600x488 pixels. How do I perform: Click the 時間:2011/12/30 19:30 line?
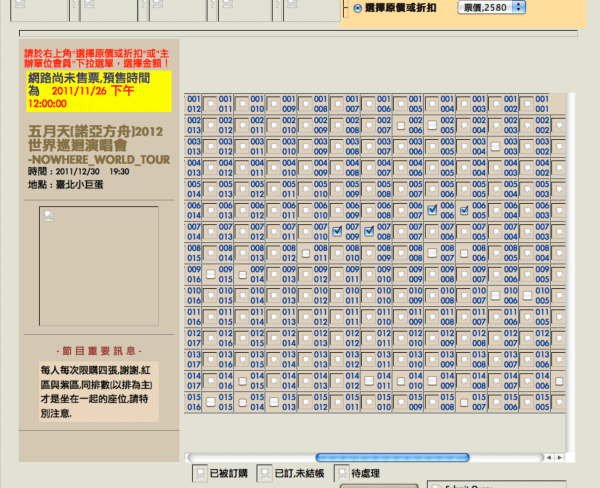pyautogui.click(x=78, y=171)
